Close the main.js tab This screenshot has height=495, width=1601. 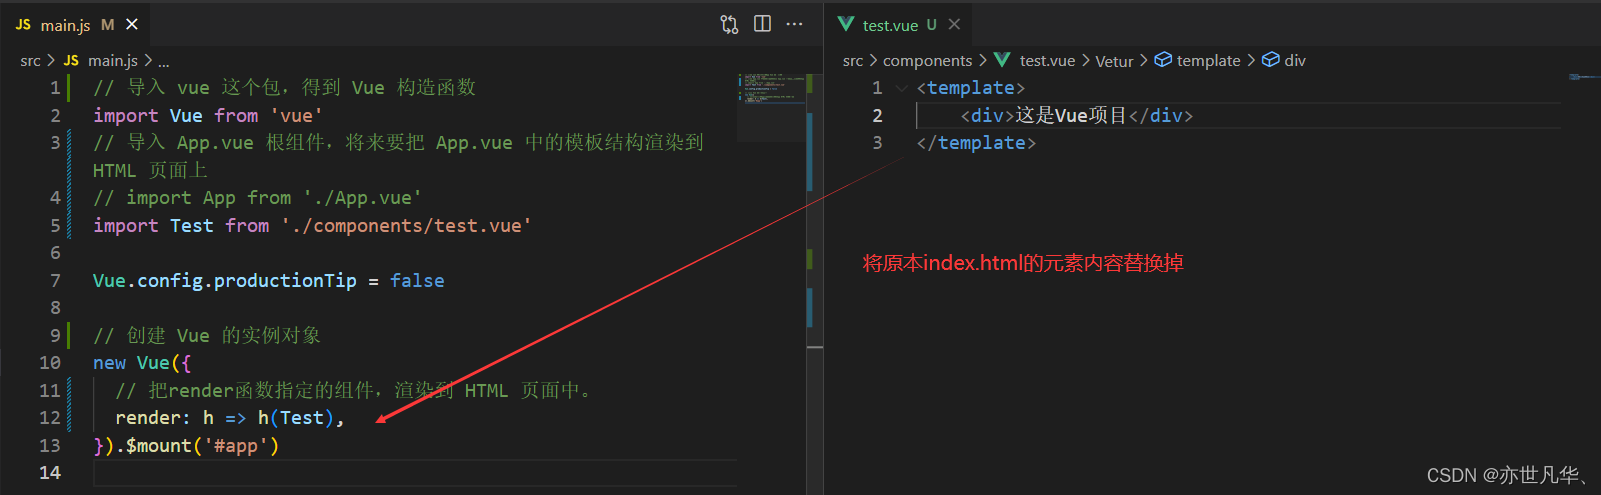coord(132,24)
